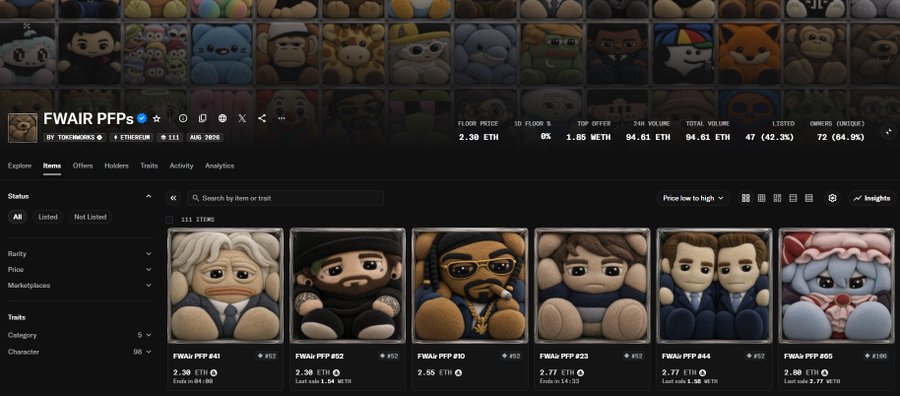Switch to the Offers tab
Image resolution: width=900 pixels, height=396 pixels.
[x=83, y=166]
